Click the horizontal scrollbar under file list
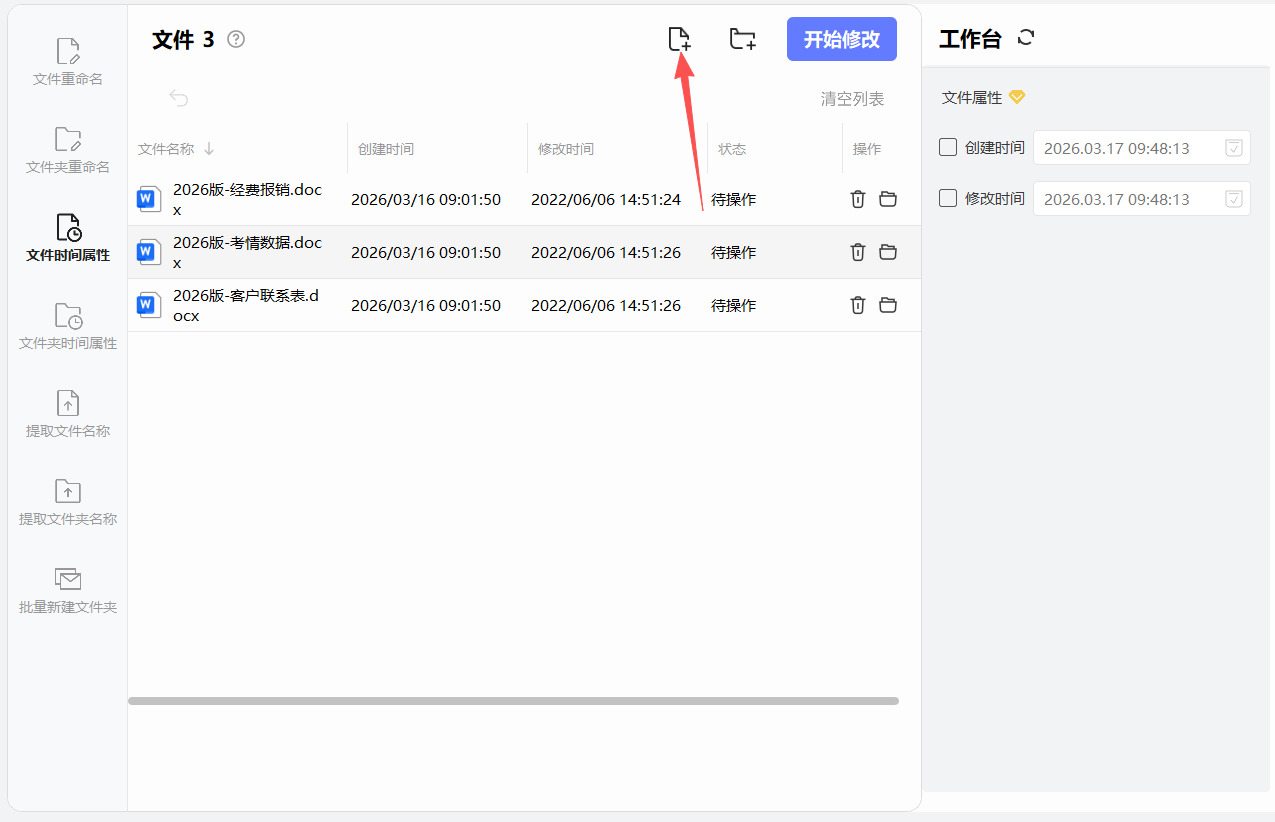The image size is (1275, 822). 513,701
